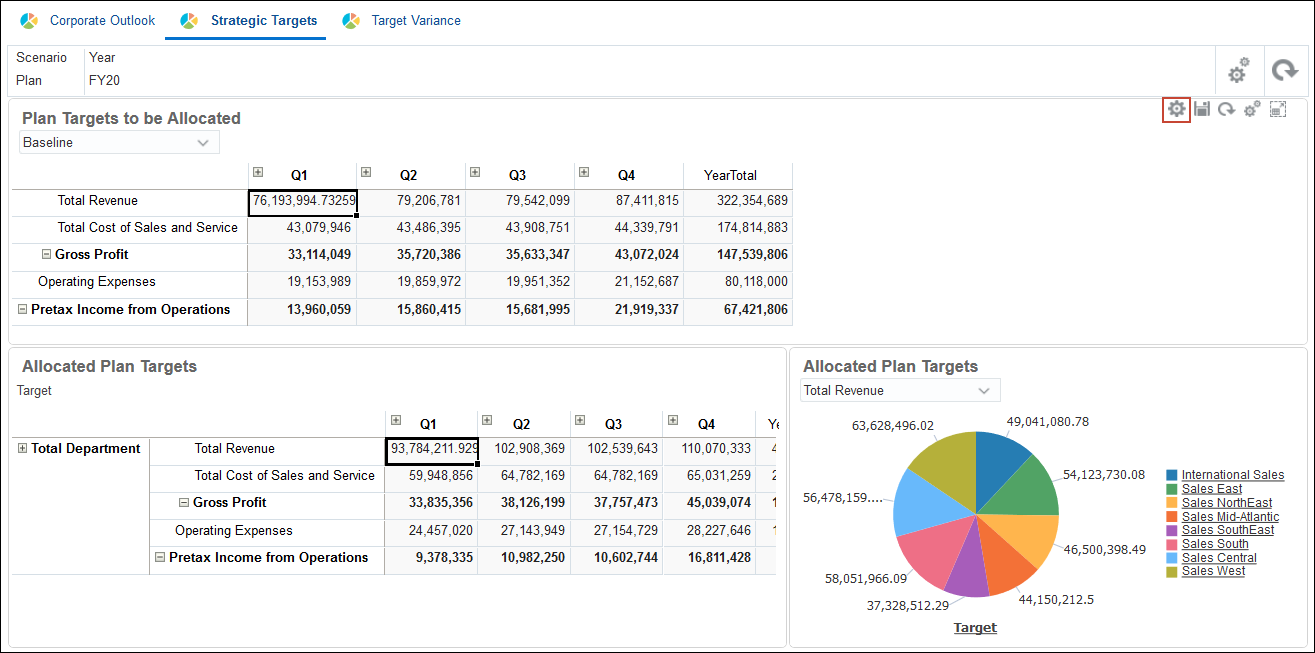Click the Corporate Outlook pie chart icon

[27, 20]
